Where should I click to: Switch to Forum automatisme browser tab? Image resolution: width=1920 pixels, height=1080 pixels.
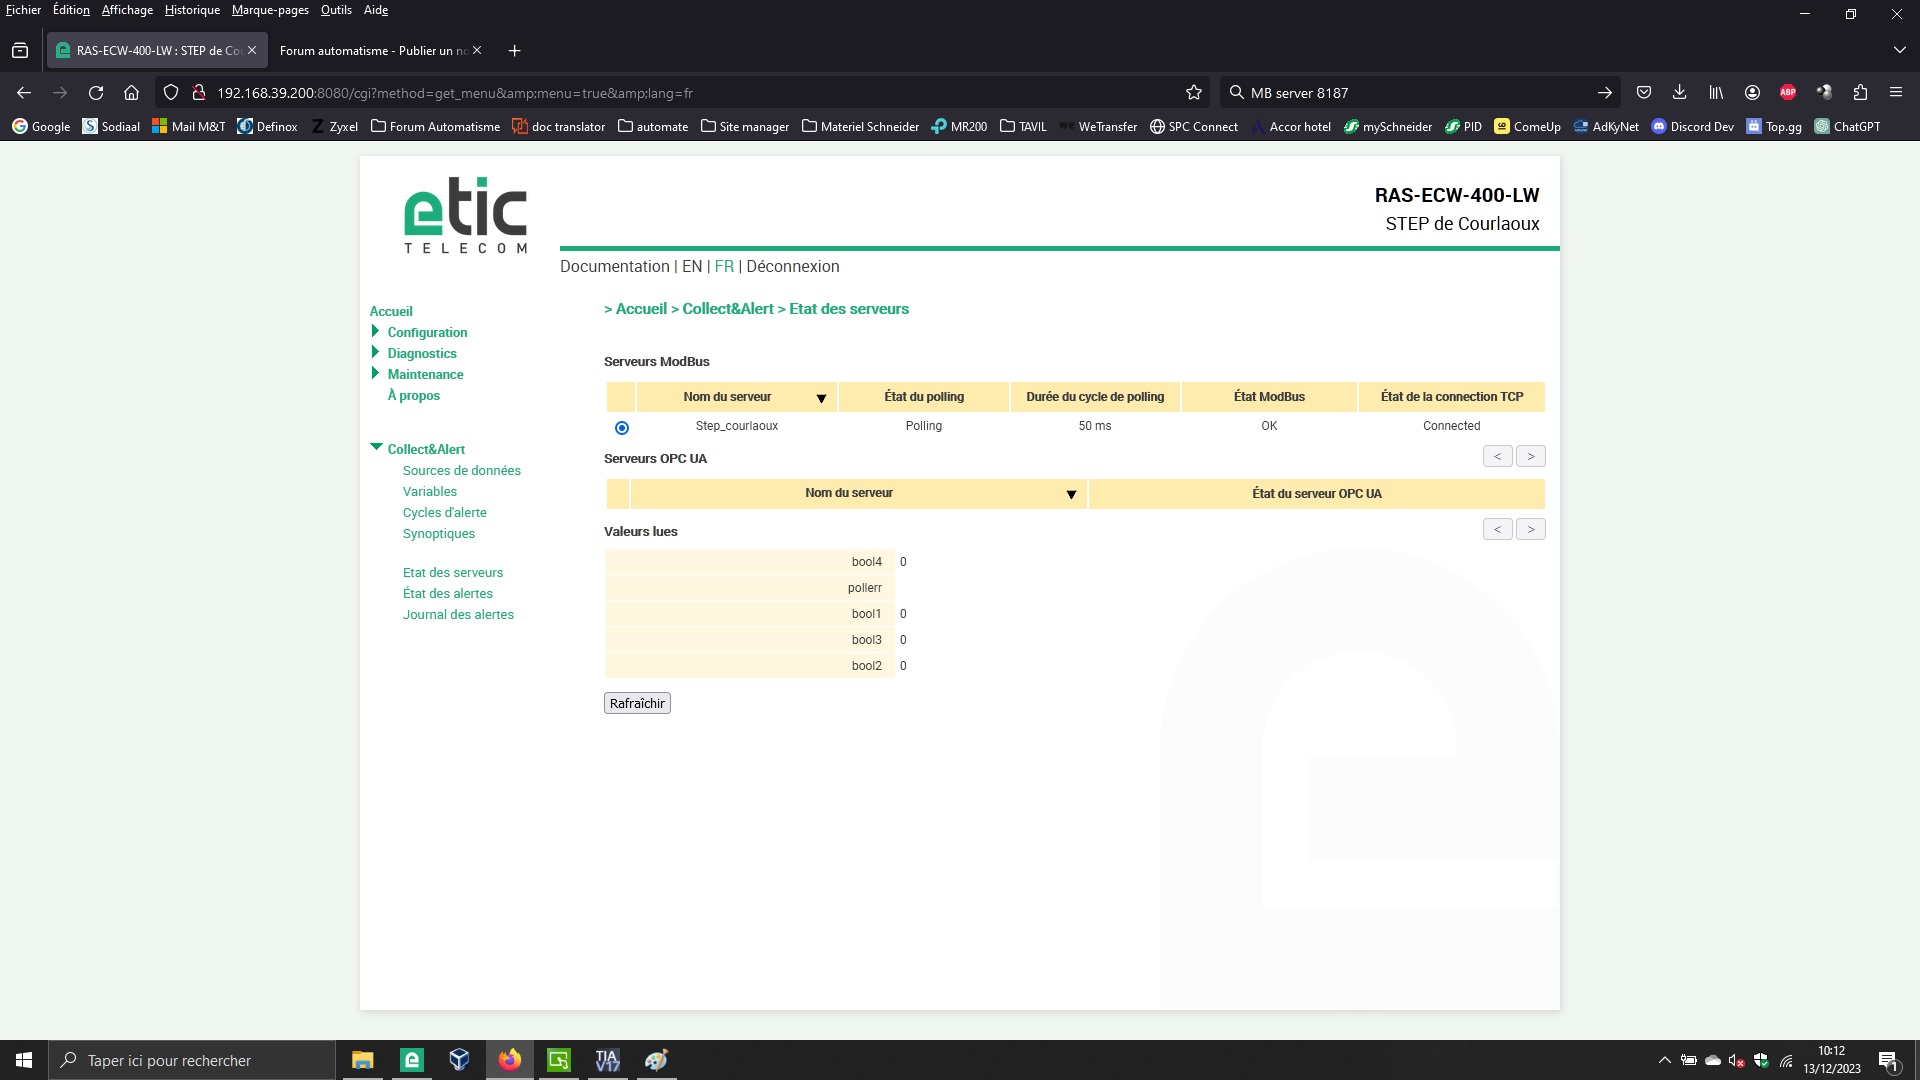click(x=373, y=50)
